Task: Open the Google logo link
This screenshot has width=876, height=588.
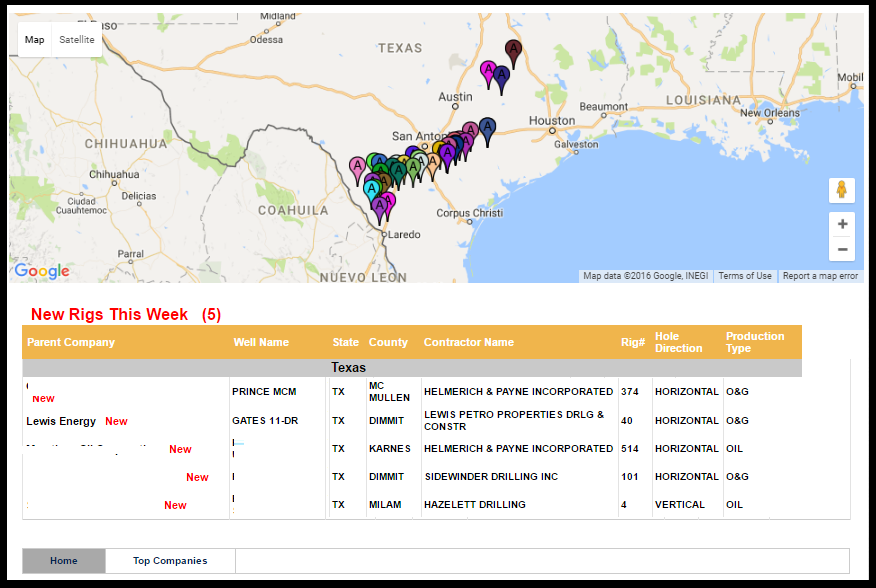Action: click(42, 271)
